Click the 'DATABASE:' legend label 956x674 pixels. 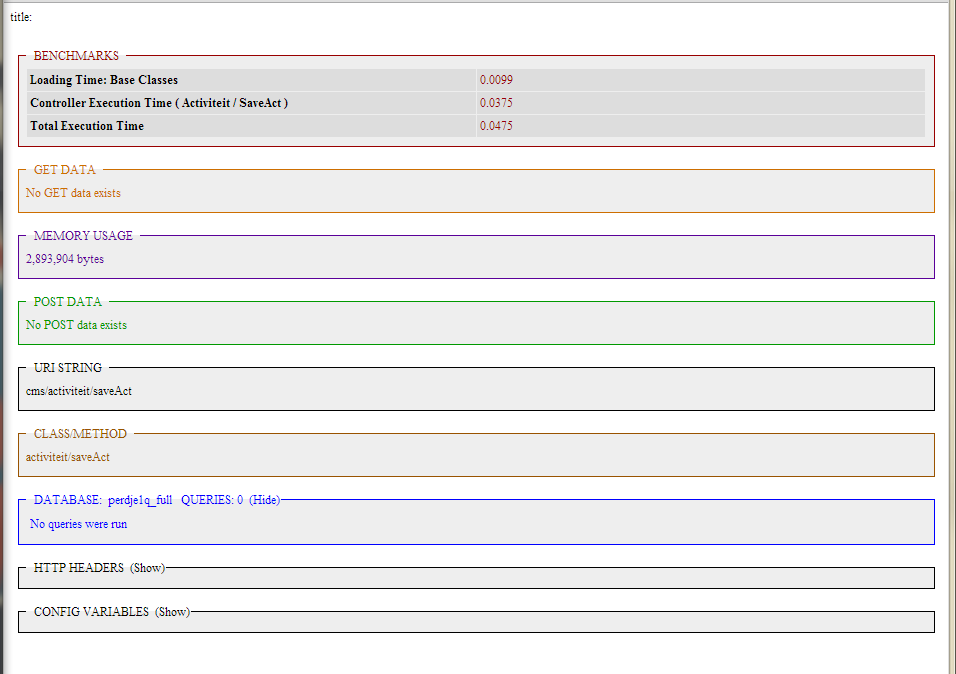coord(68,500)
